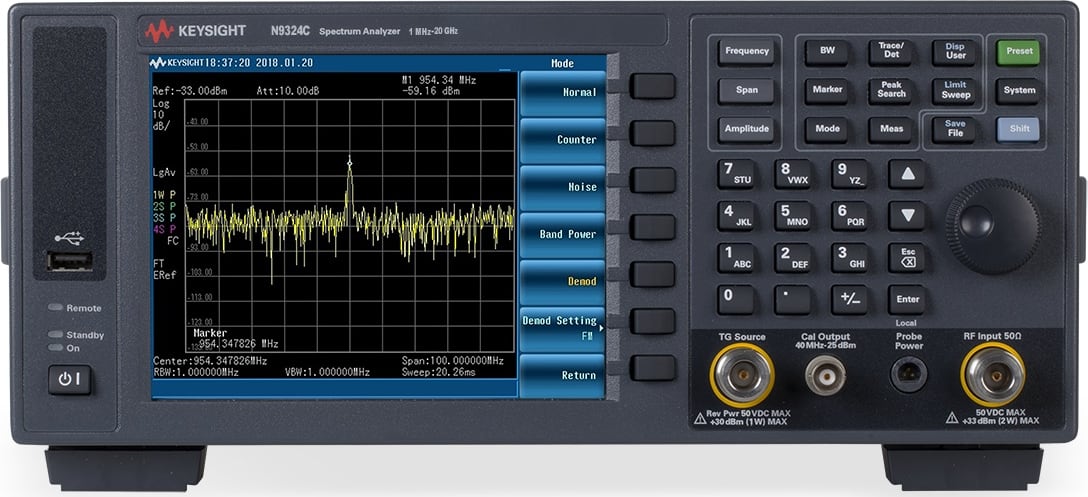Run Peak Search key

[891, 91]
